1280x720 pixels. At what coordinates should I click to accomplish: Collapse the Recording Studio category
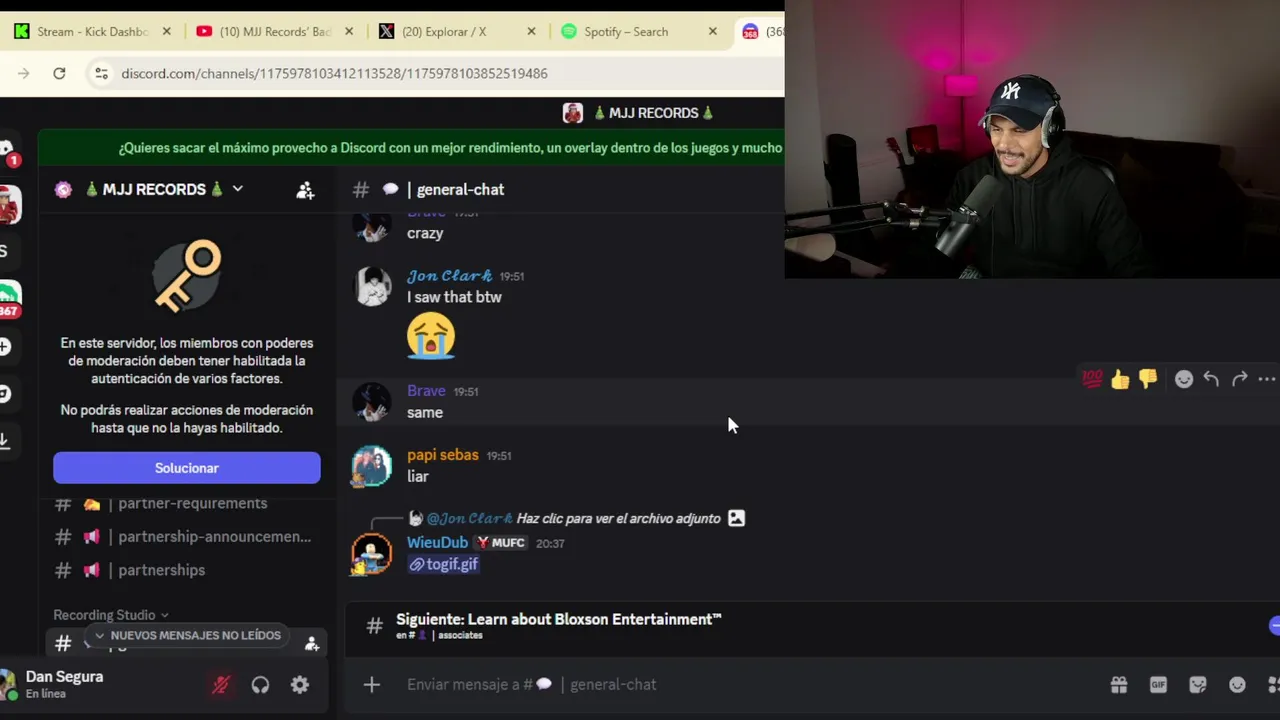[110, 615]
